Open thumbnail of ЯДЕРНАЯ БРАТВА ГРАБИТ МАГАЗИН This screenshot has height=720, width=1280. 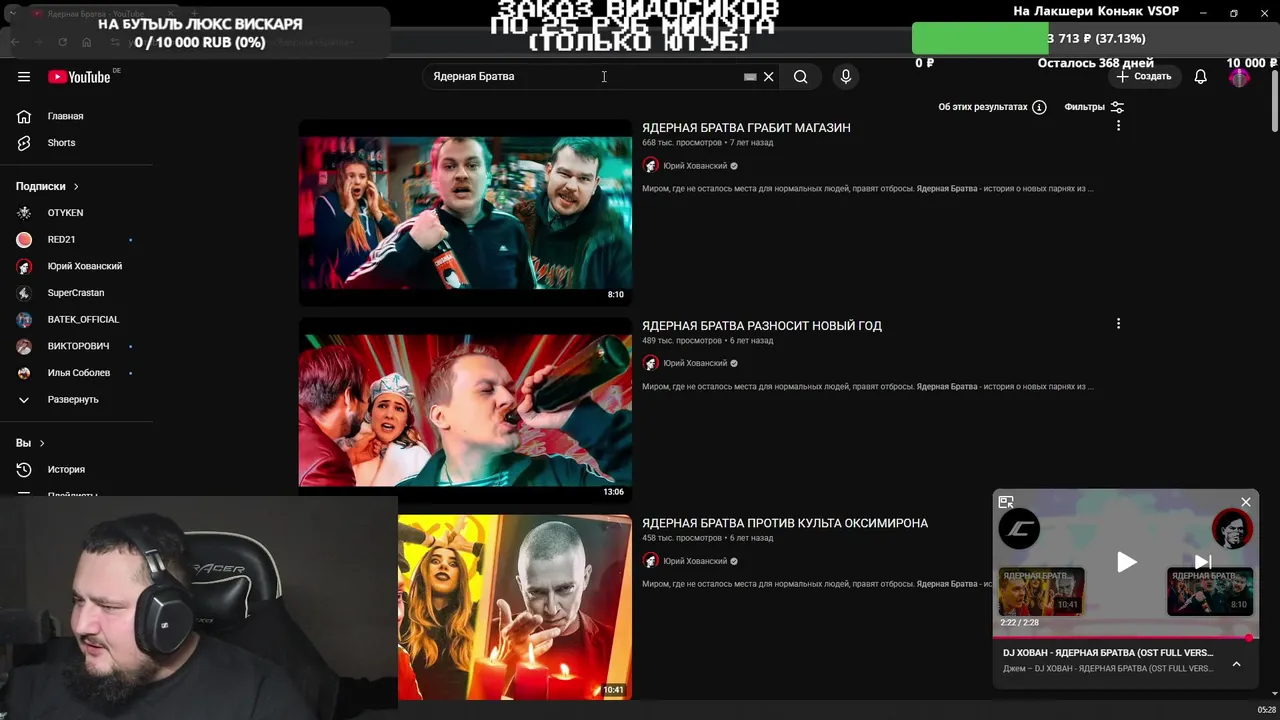pyautogui.click(x=465, y=213)
